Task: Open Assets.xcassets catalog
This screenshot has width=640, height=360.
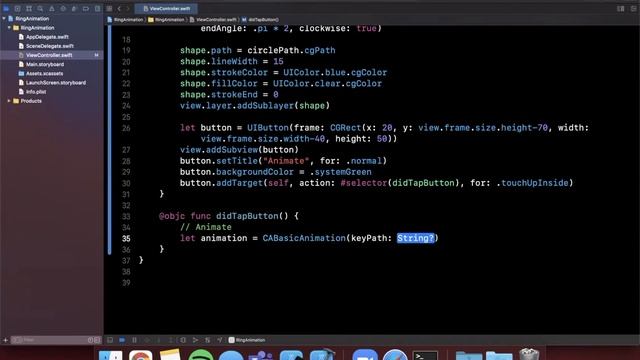Action: pyautogui.click(x=44, y=73)
